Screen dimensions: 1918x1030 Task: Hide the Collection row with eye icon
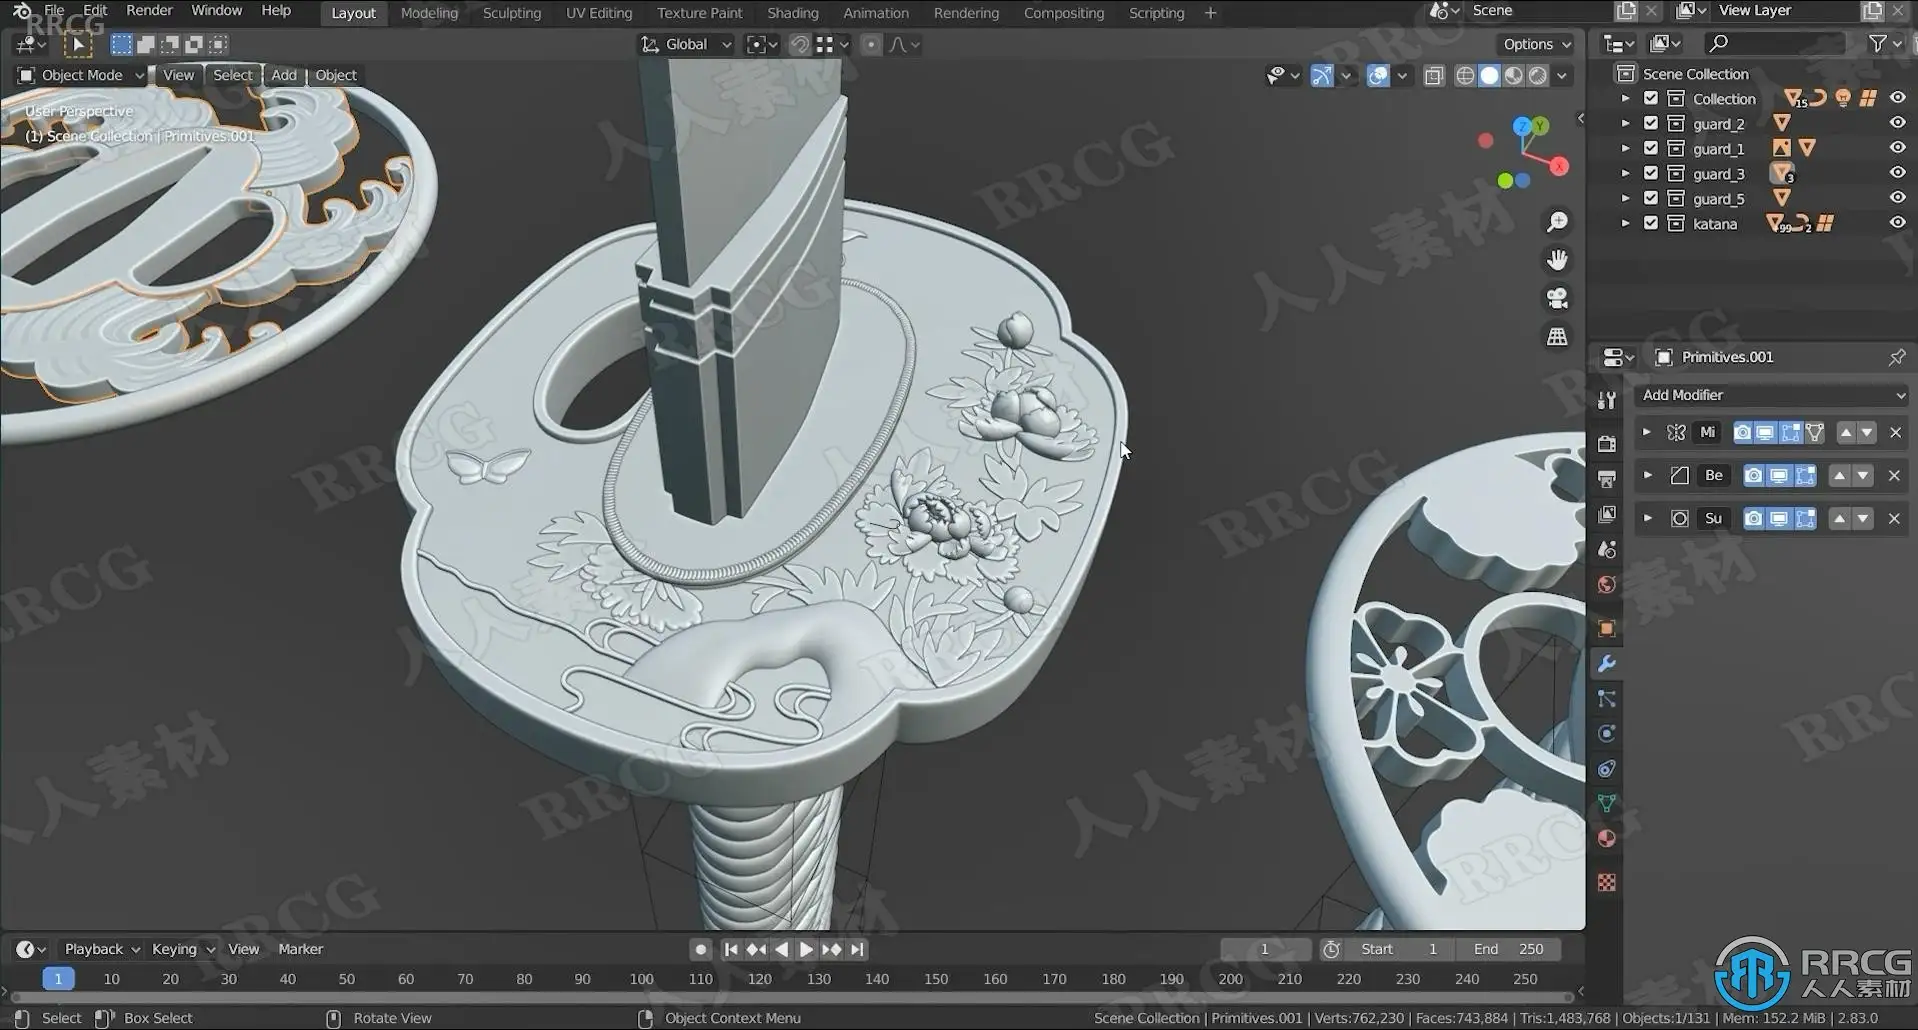pos(1897,98)
